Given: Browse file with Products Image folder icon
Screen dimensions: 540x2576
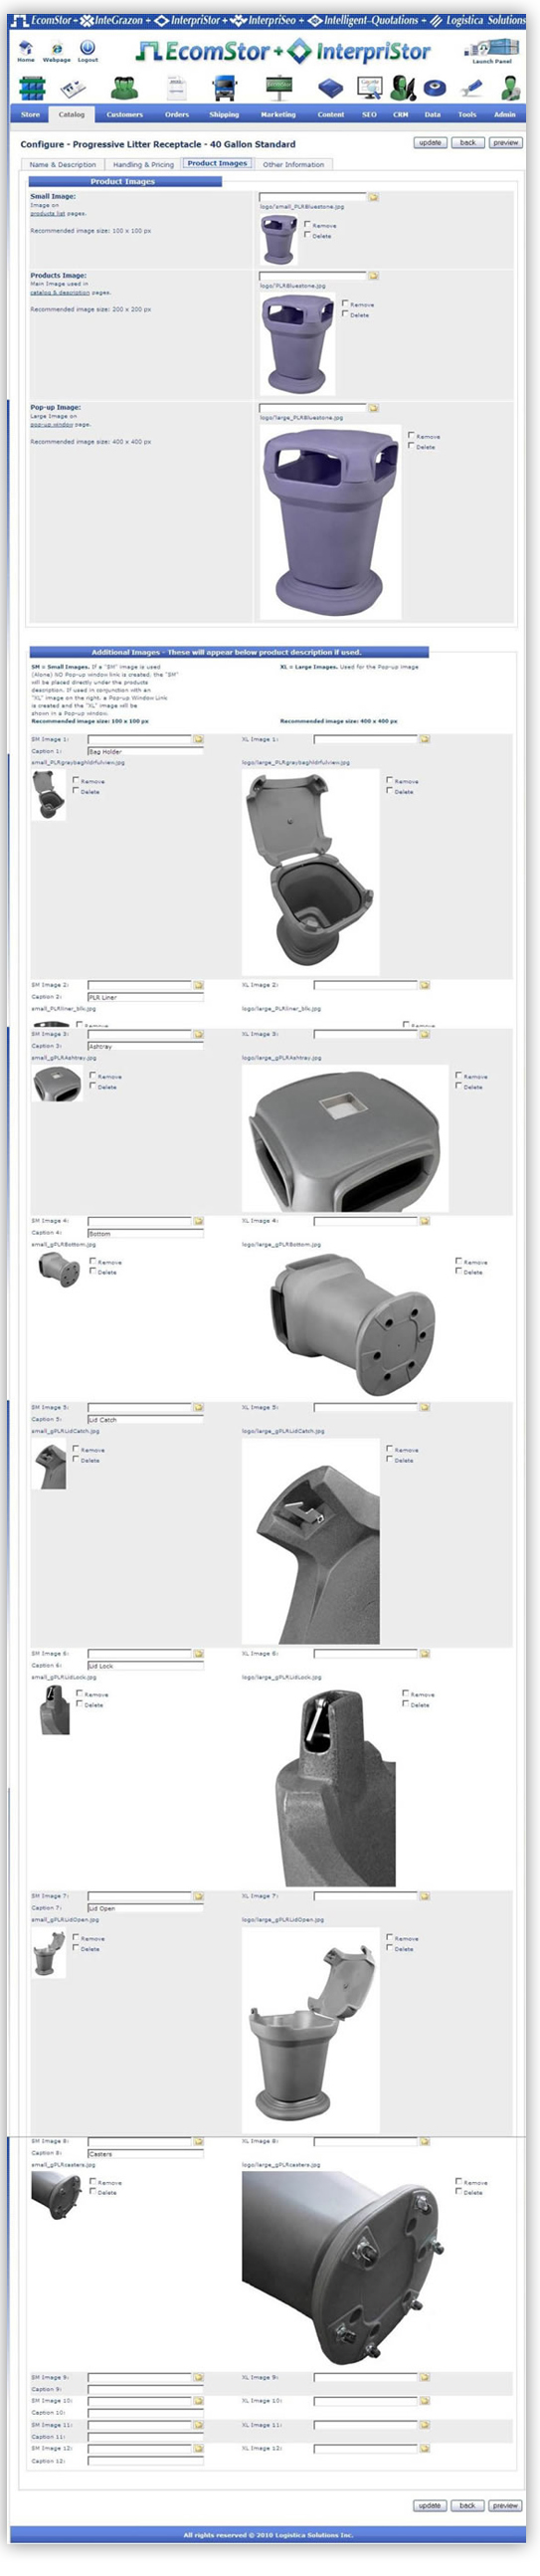Looking at the screenshot, I should (373, 276).
